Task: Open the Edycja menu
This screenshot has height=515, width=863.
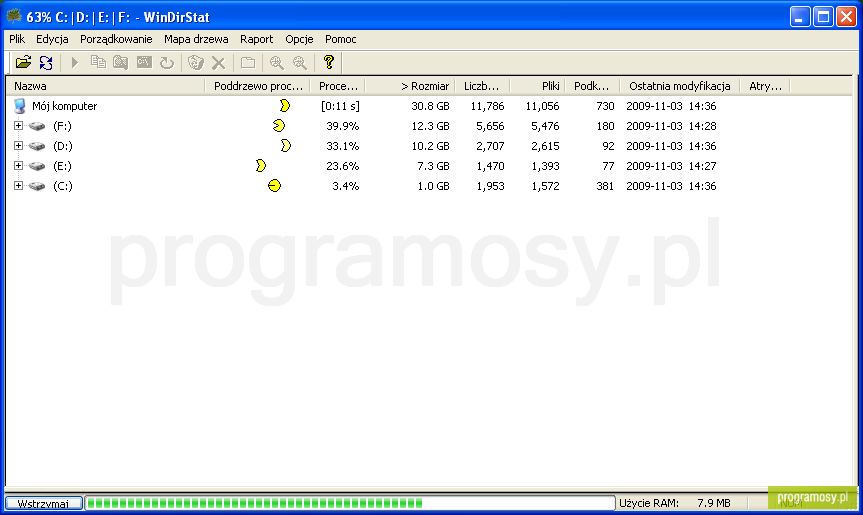Action: point(52,39)
